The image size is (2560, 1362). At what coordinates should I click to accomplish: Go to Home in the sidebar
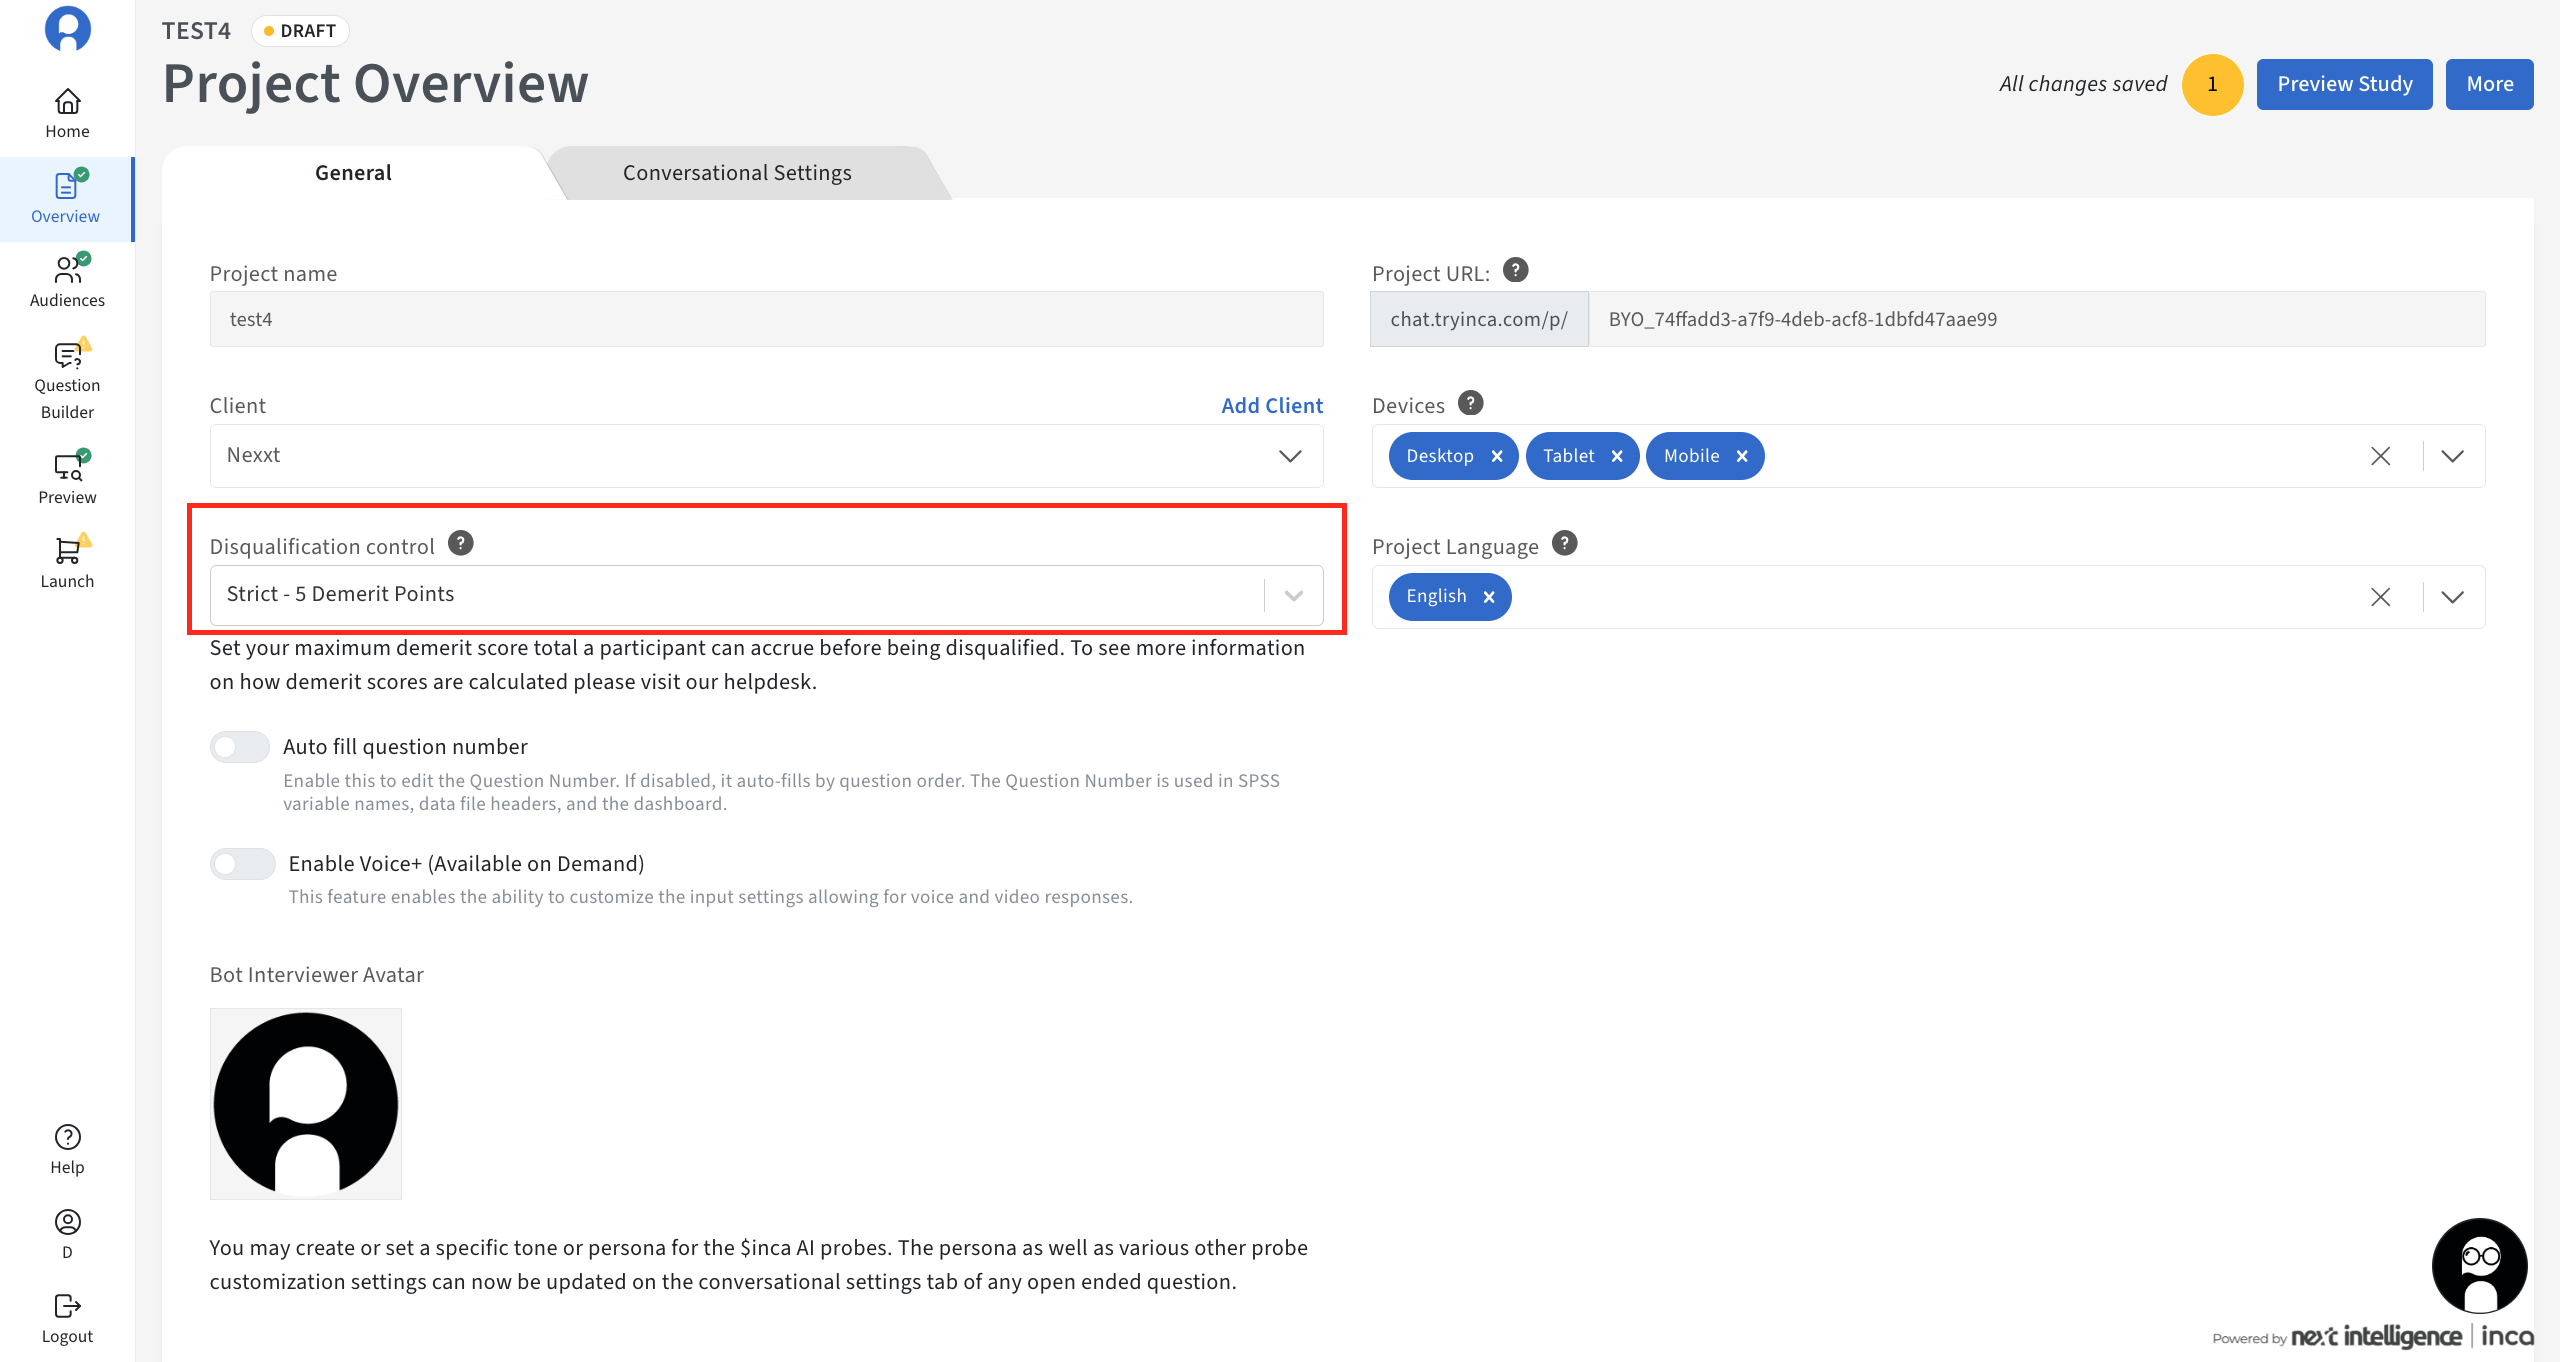67,114
